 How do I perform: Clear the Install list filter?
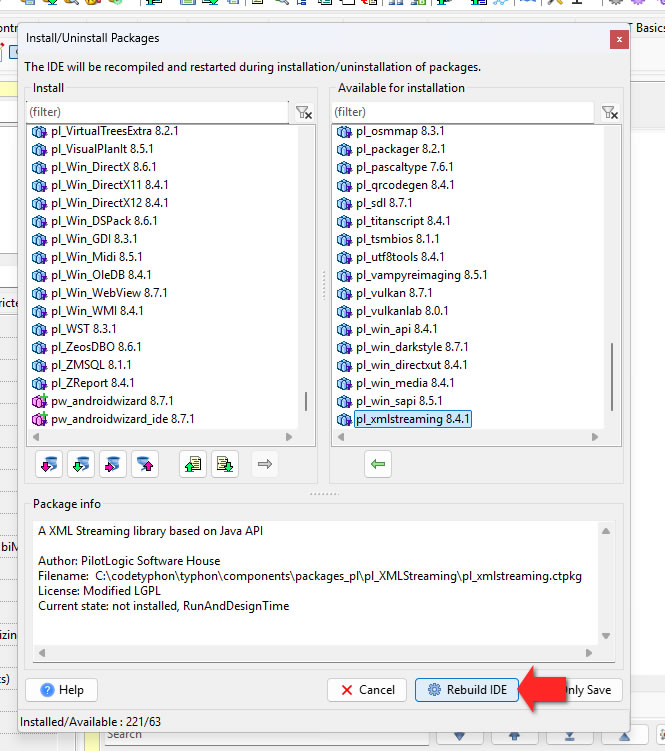click(304, 113)
